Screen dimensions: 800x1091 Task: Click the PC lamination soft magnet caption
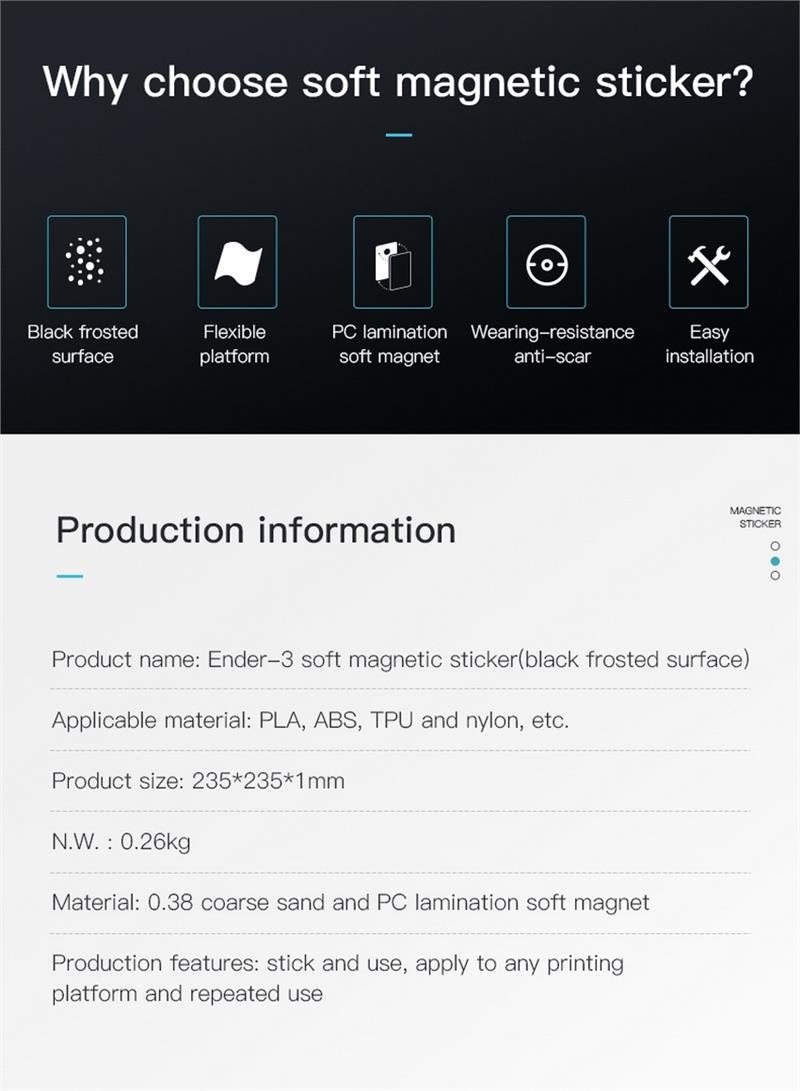pos(390,344)
